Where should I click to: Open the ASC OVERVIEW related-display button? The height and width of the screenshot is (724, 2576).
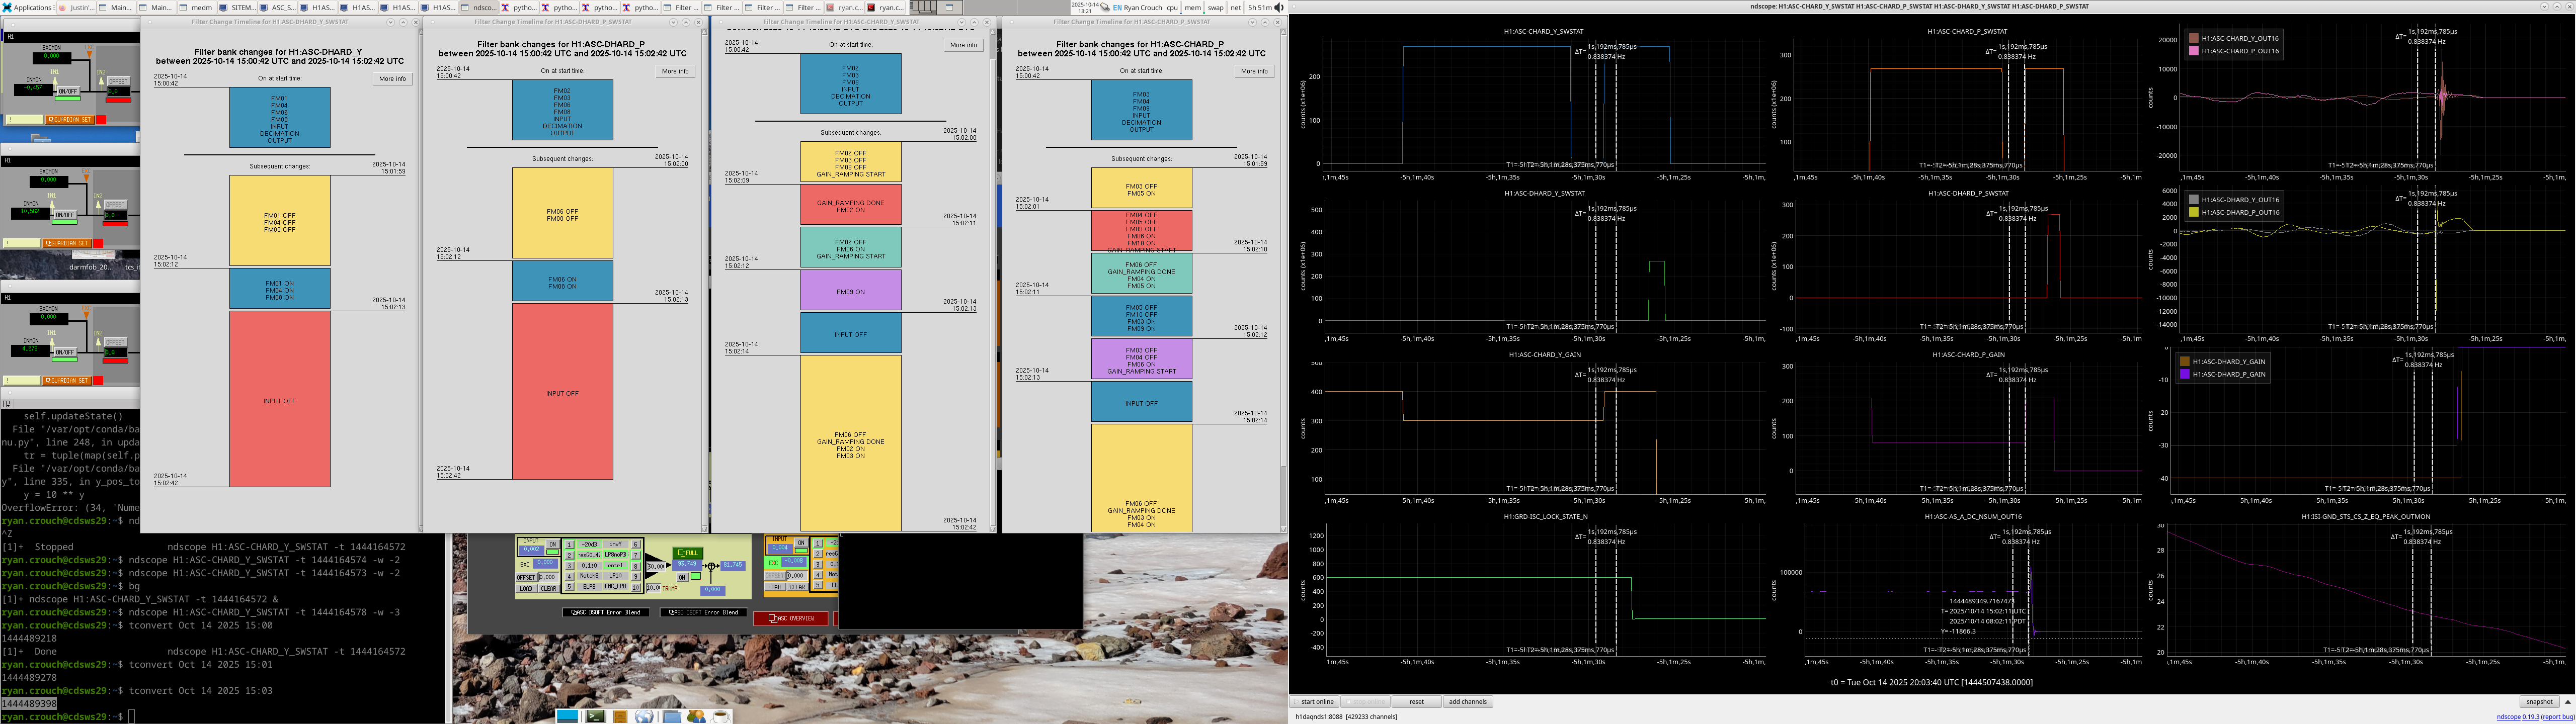coord(791,618)
